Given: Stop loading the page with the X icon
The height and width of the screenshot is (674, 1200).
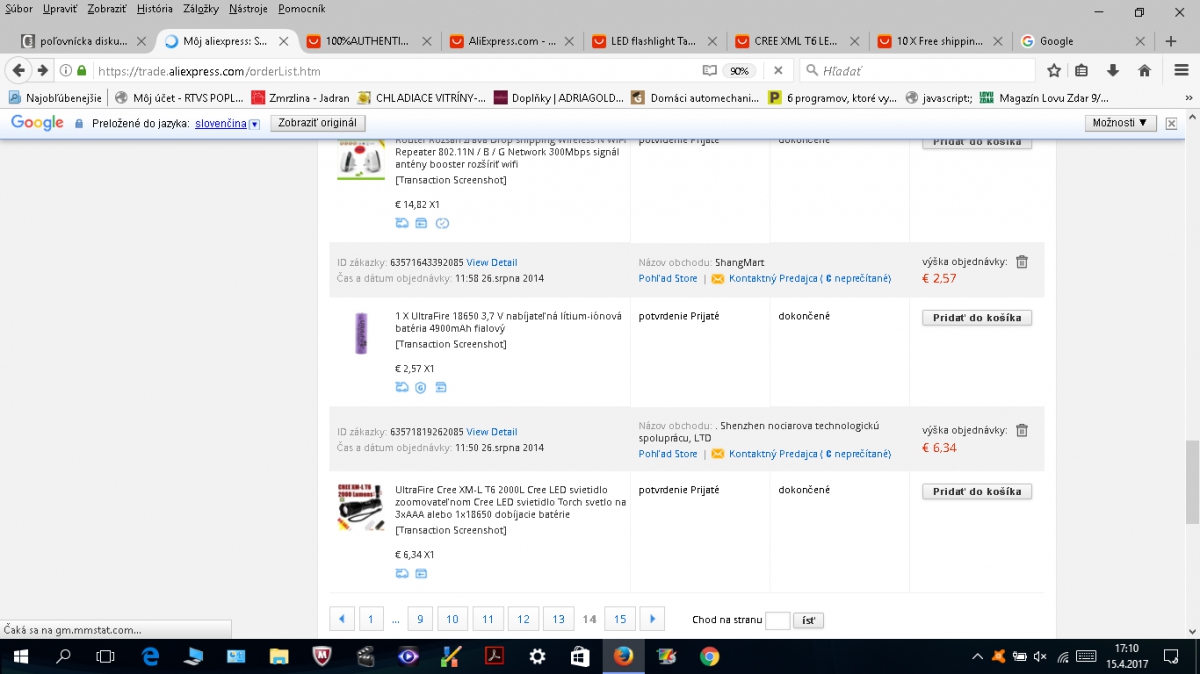Looking at the screenshot, I should pyautogui.click(x=779, y=71).
